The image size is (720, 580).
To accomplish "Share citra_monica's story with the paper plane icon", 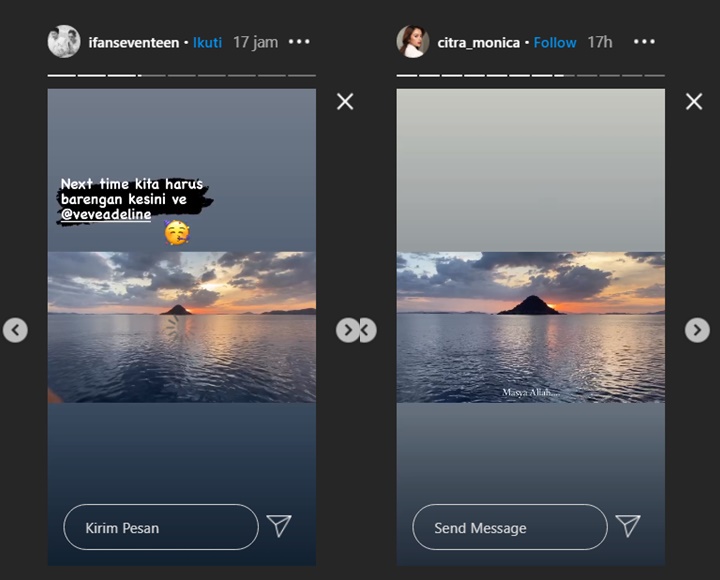I will pos(627,526).
